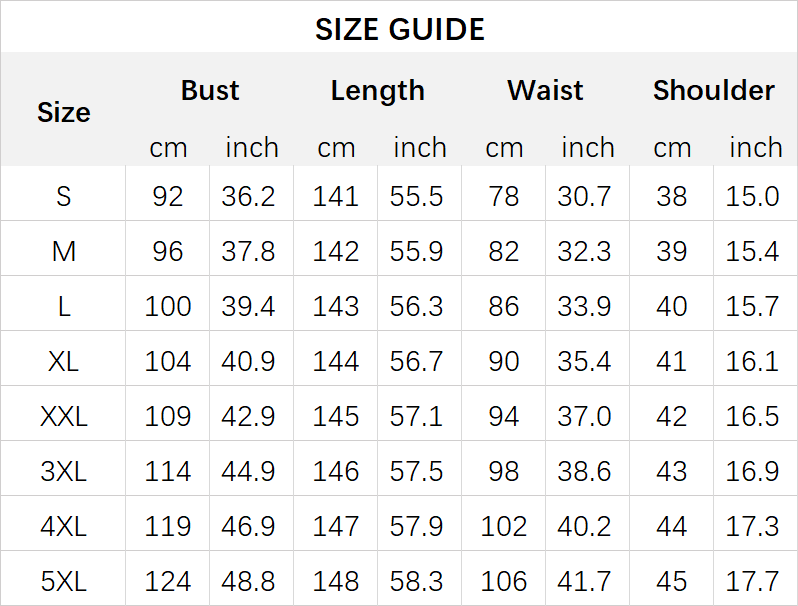Select the XL size row label

click(x=64, y=361)
